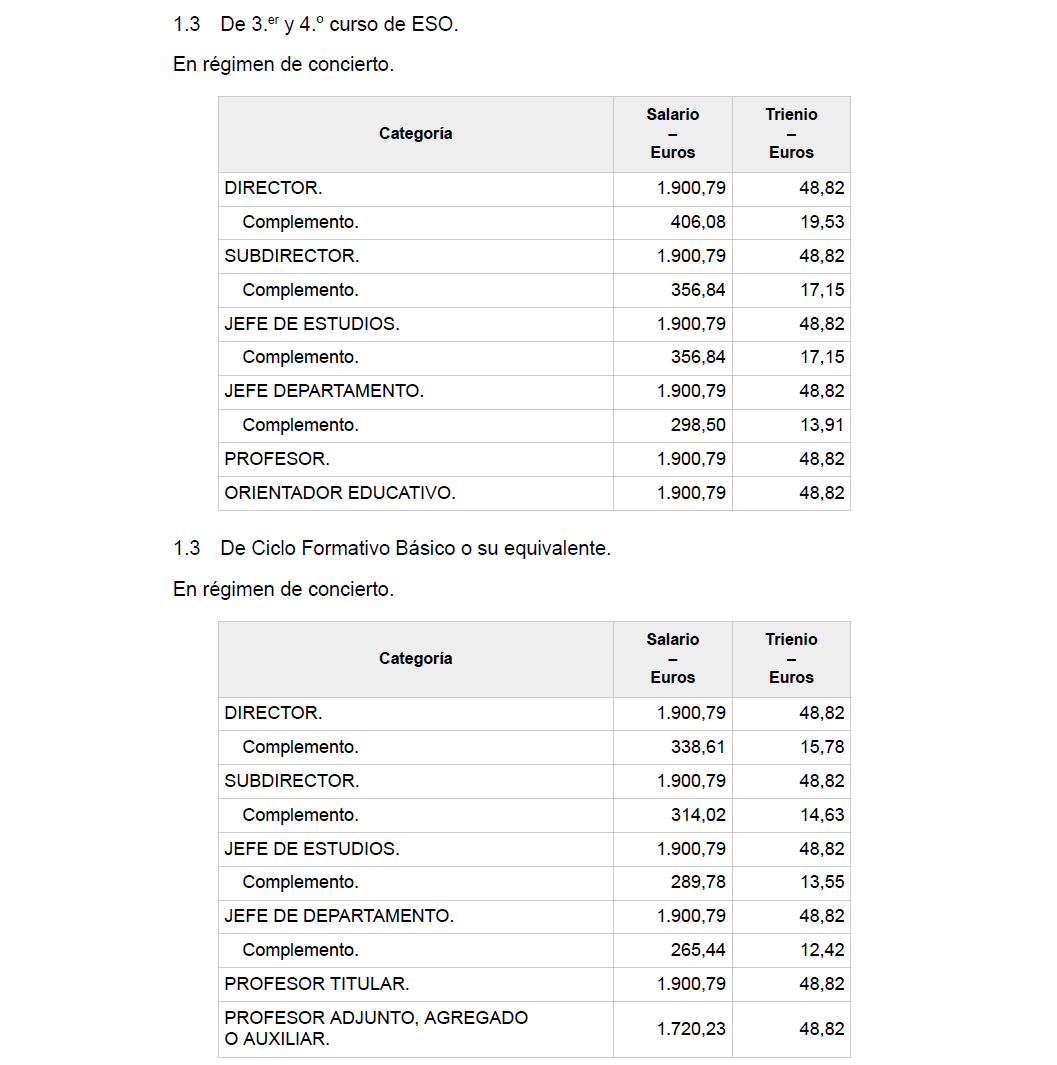Select the 12,42 trienio value
1057x1065 pixels.
click(x=821, y=950)
